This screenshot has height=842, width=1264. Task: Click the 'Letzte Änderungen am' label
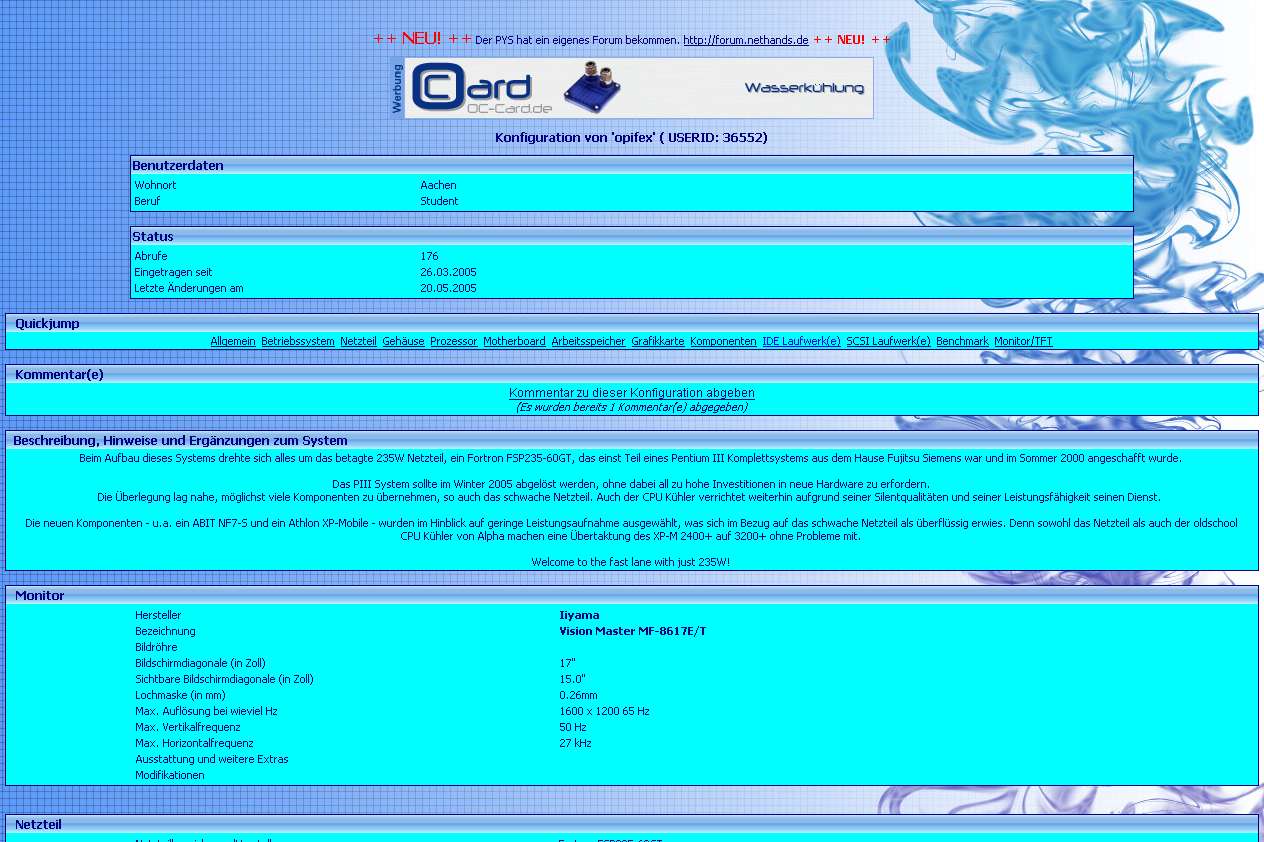[189, 288]
